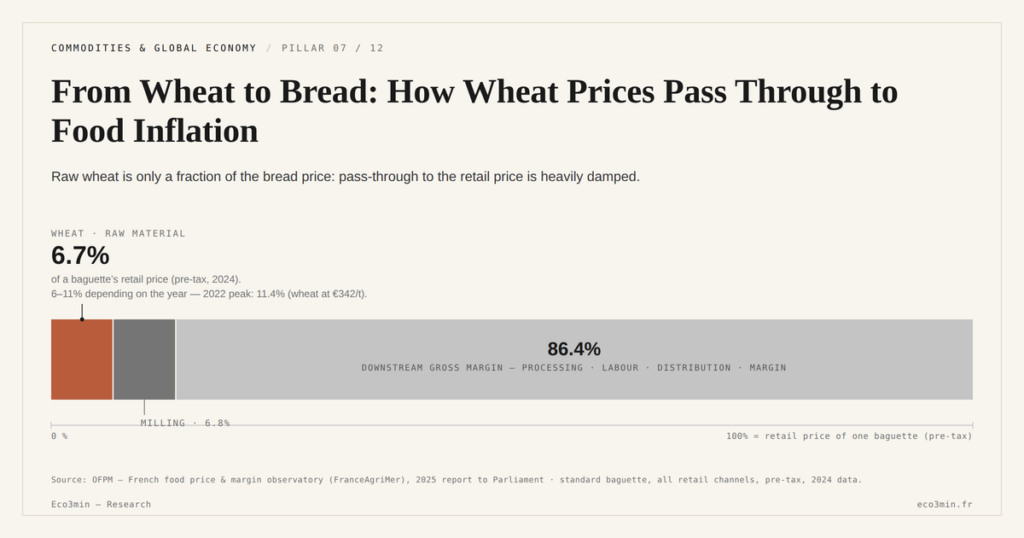This screenshot has height=538, width=1024.
Task: Click the OFPM source citation line
Action: (x=456, y=479)
